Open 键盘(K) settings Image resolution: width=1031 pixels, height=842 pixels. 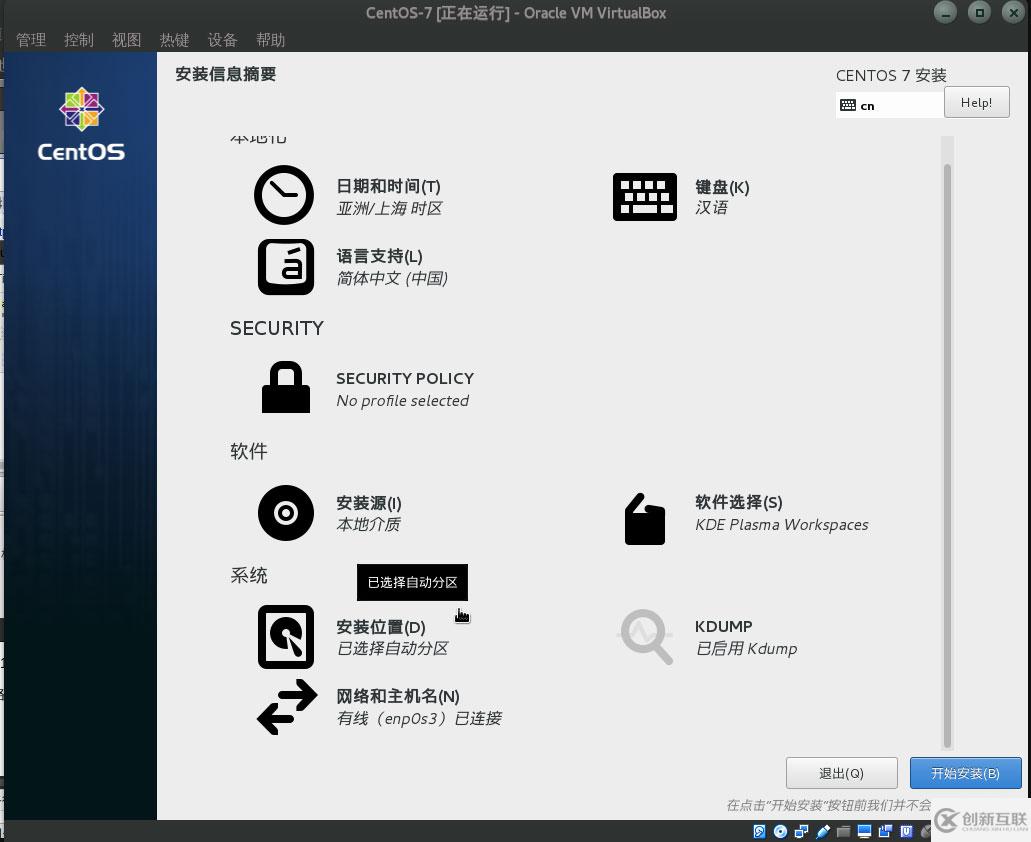(722, 187)
